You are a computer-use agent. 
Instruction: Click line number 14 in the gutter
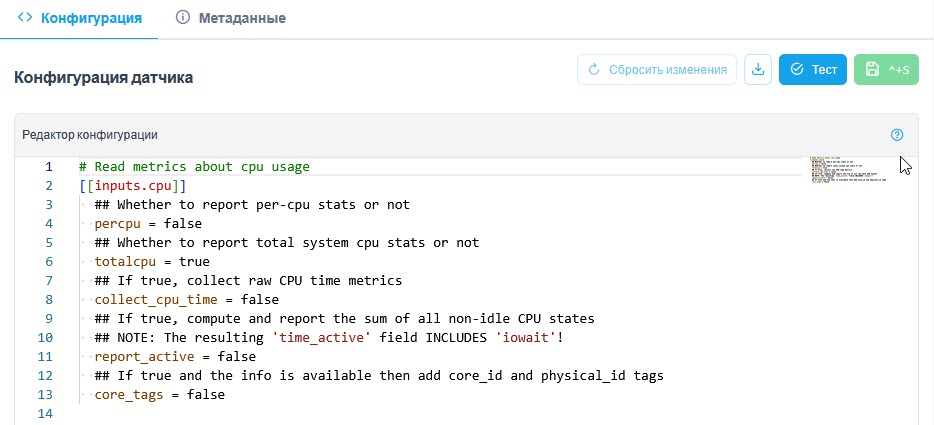[45, 414]
